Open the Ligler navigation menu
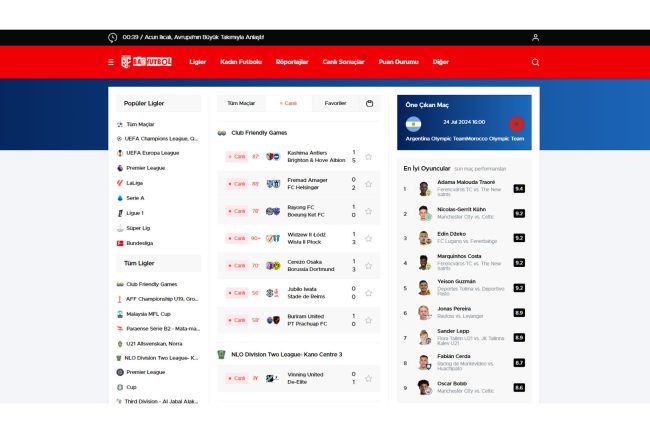This screenshot has width=650, height=433. click(197, 62)
